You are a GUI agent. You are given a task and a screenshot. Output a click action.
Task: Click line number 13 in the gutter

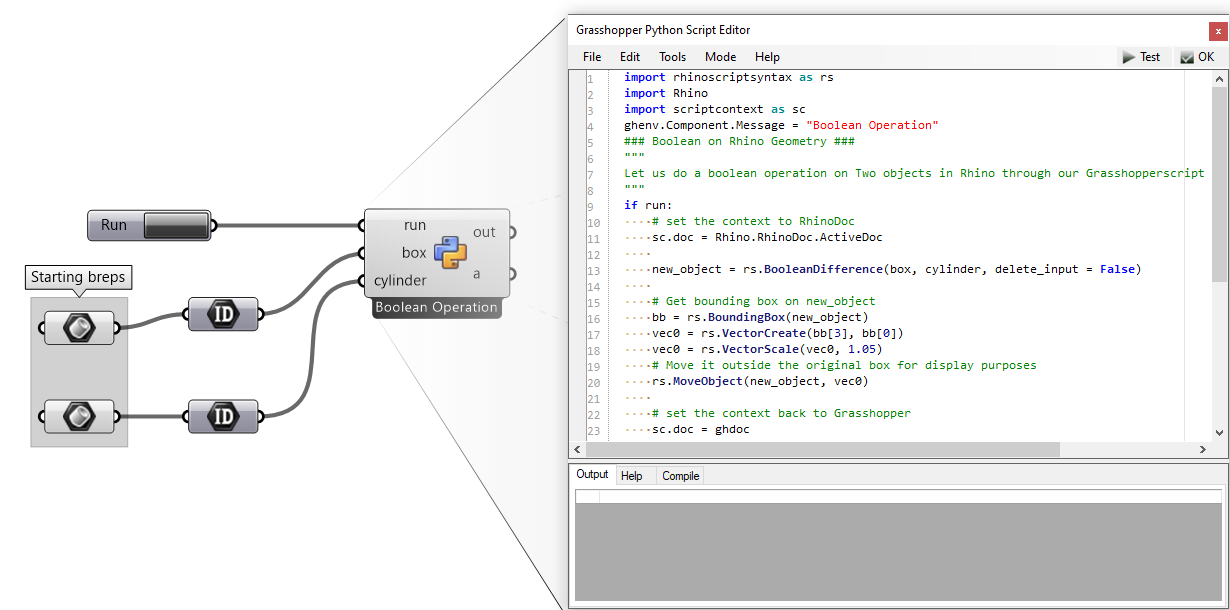(x=592, y=269)
